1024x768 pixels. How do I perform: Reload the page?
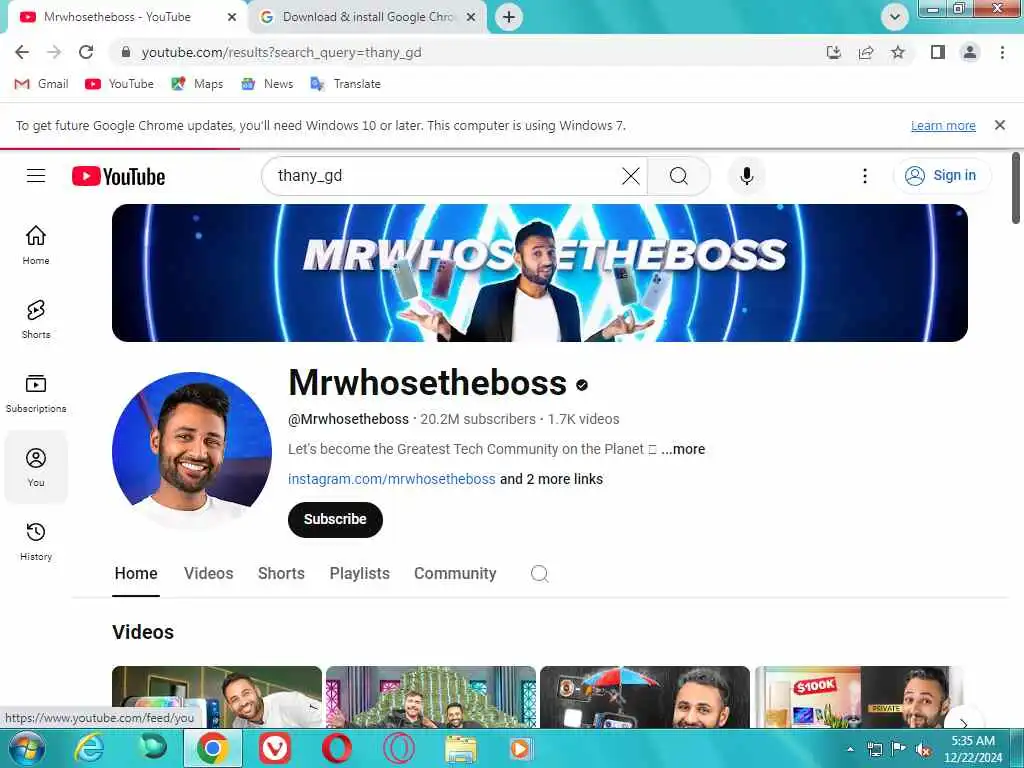click(86, 52)
